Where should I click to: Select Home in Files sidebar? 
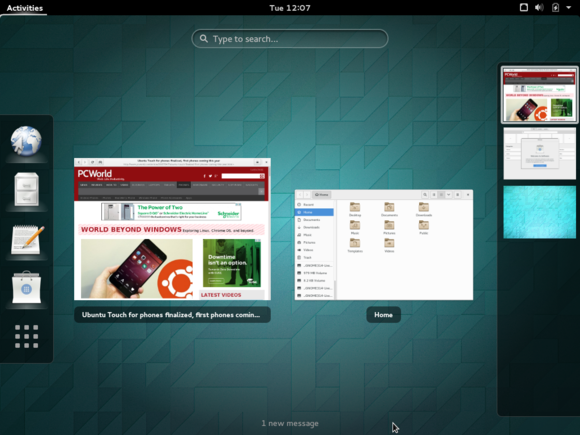[315, 212]
